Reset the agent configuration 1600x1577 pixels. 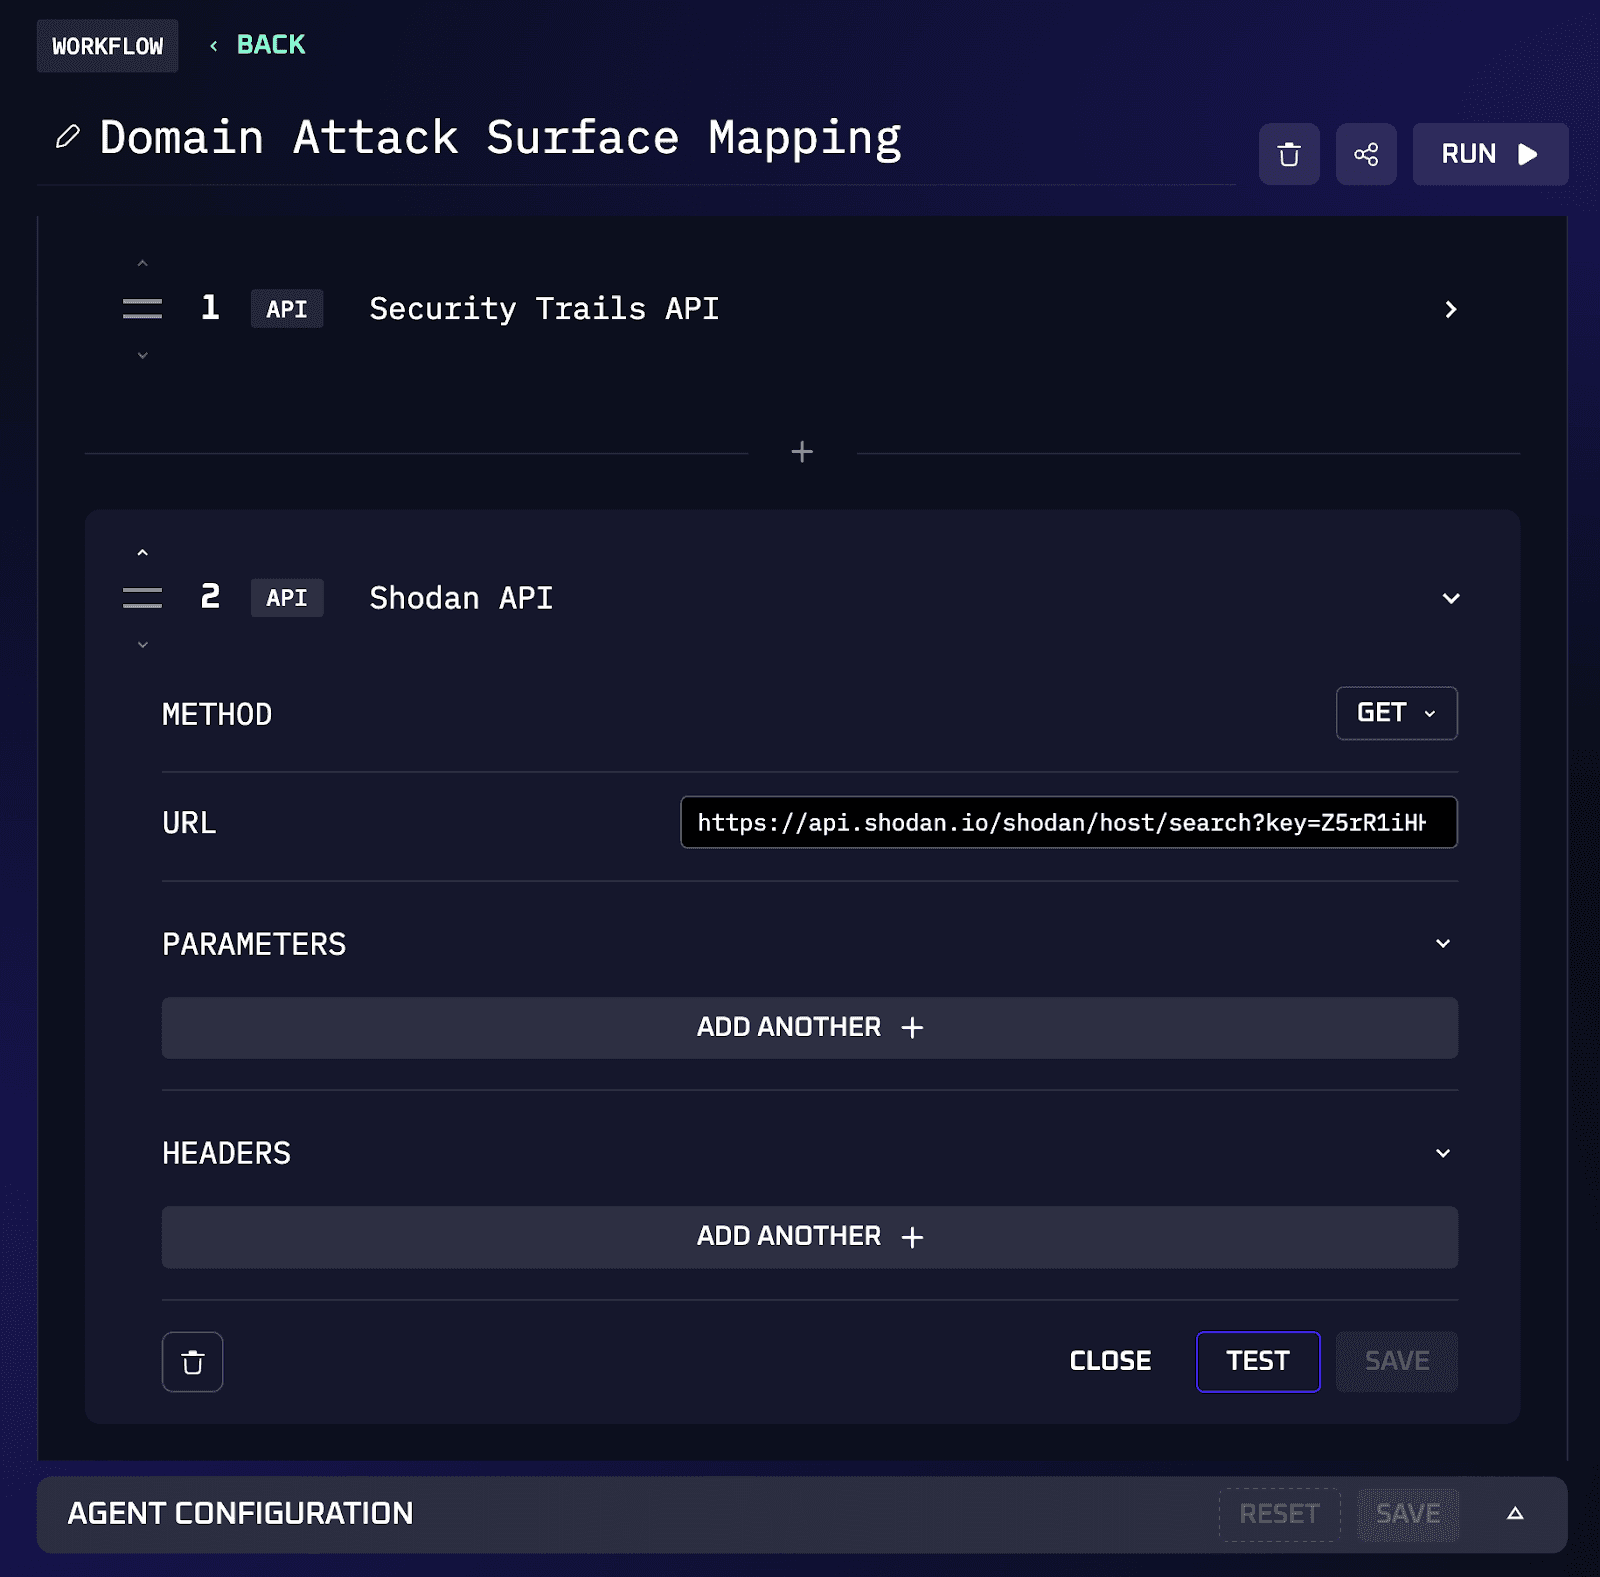coord(1279,1514)
